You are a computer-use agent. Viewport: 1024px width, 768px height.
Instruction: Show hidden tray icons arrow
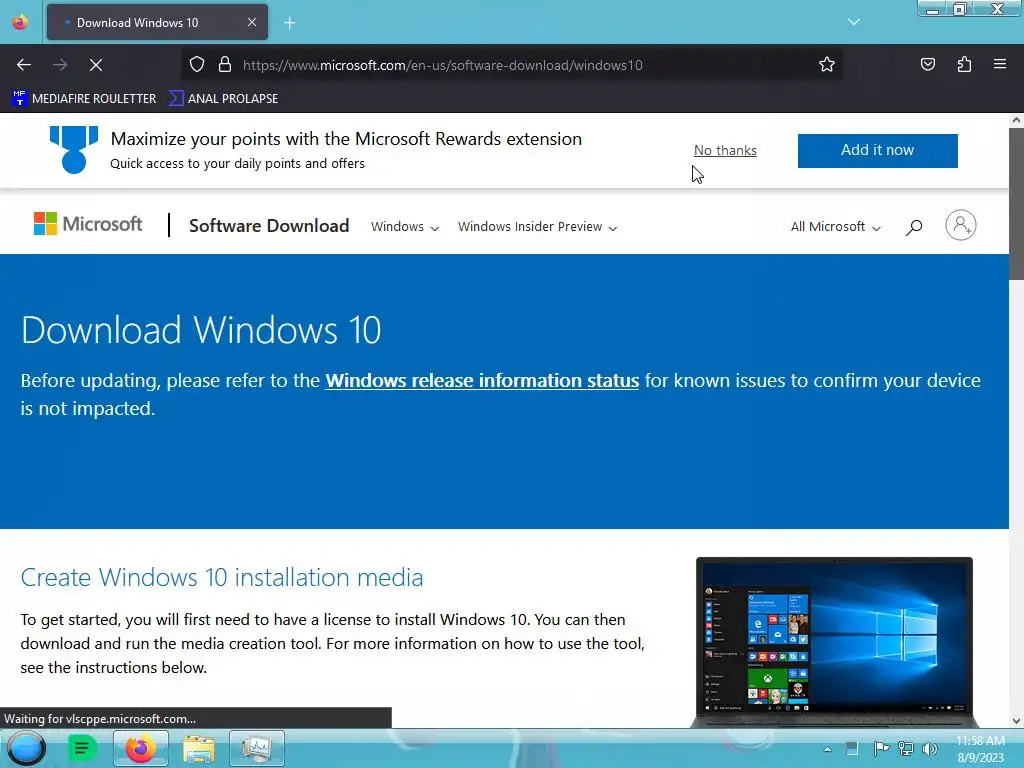pyautogui.click(x=827, y=749)
